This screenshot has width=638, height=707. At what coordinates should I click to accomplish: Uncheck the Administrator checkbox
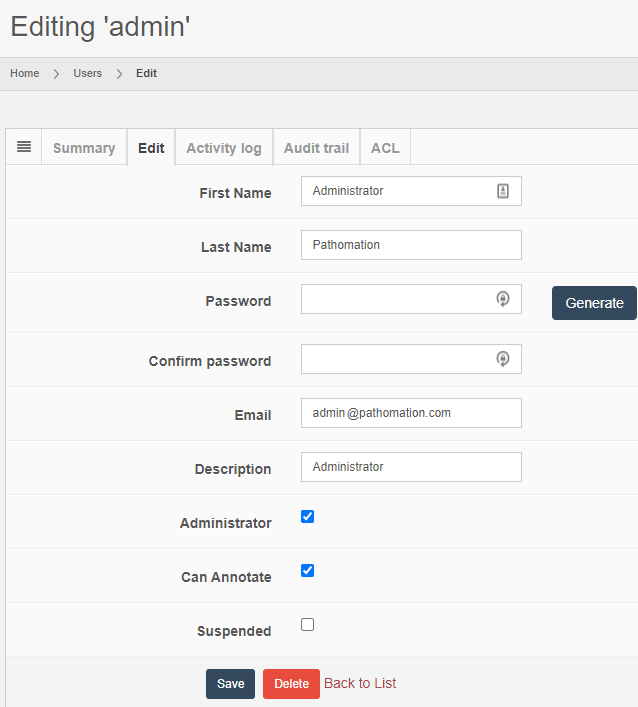[x=308, y=517]
